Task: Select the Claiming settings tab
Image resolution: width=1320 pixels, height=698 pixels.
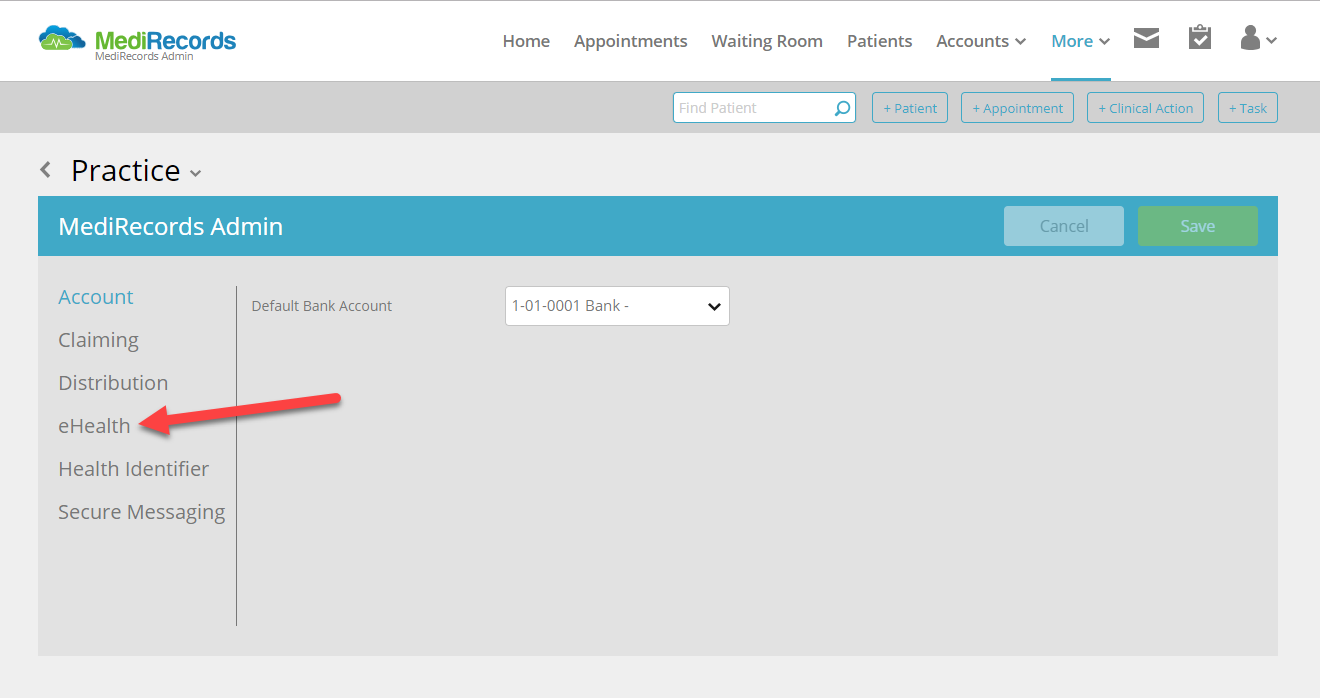Action: click(98, 340)
